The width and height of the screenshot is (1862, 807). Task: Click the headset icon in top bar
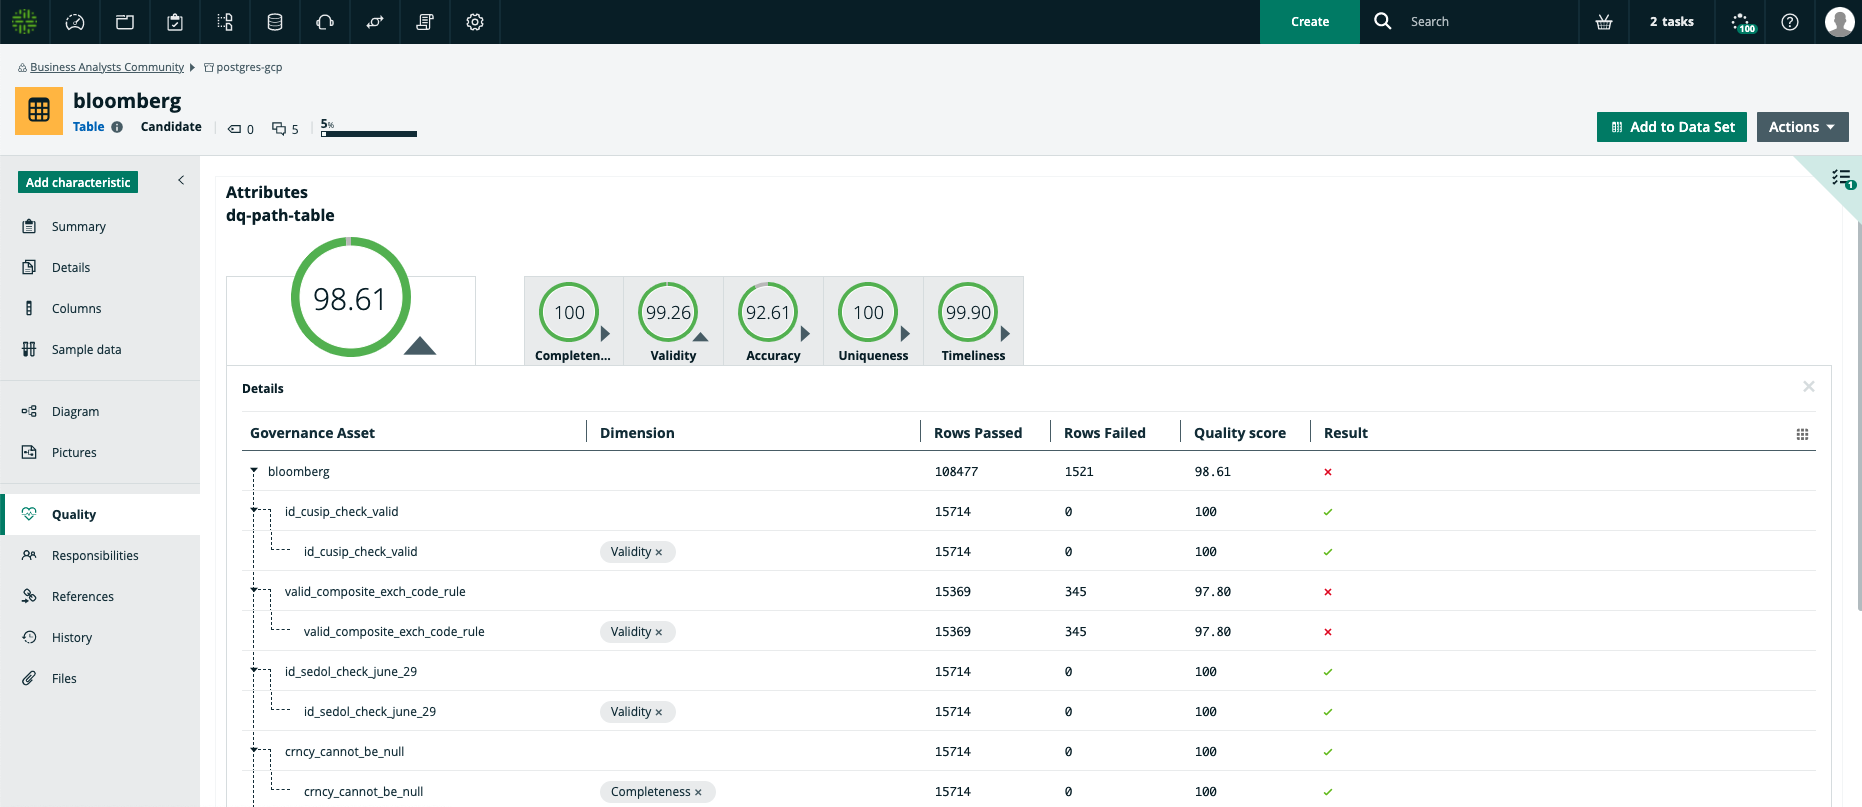[x=325, y=22]
